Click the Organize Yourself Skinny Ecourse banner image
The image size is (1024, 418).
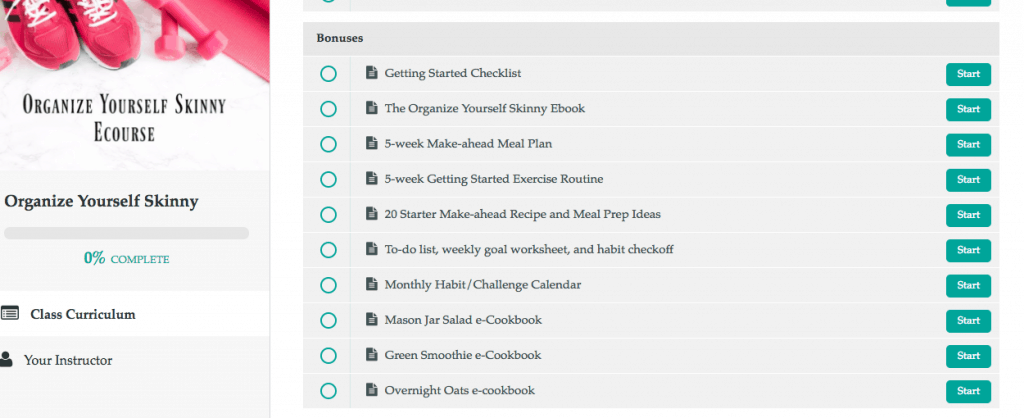(135, 85)
